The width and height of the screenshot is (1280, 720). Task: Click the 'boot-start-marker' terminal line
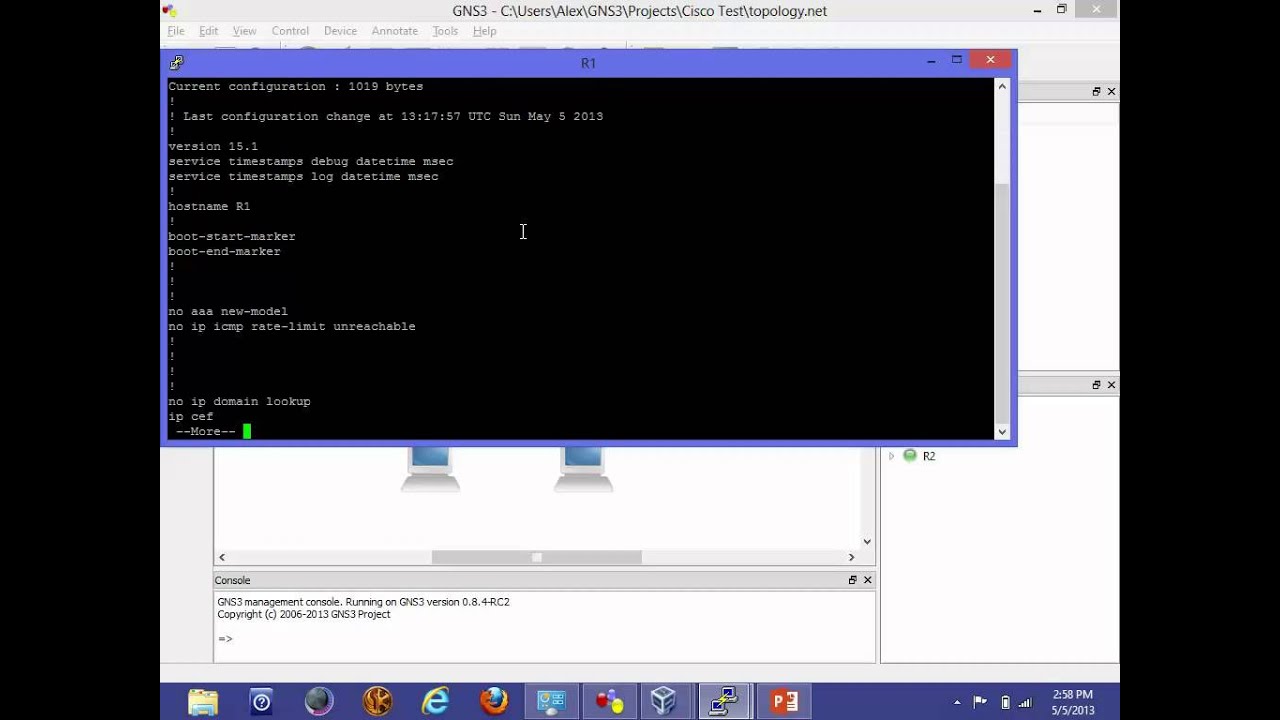click(232, 236)
